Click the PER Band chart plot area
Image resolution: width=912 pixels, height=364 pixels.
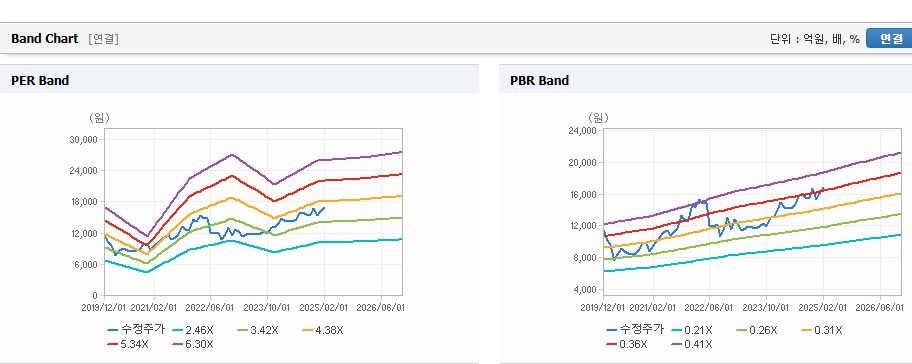tap(253, 212)
